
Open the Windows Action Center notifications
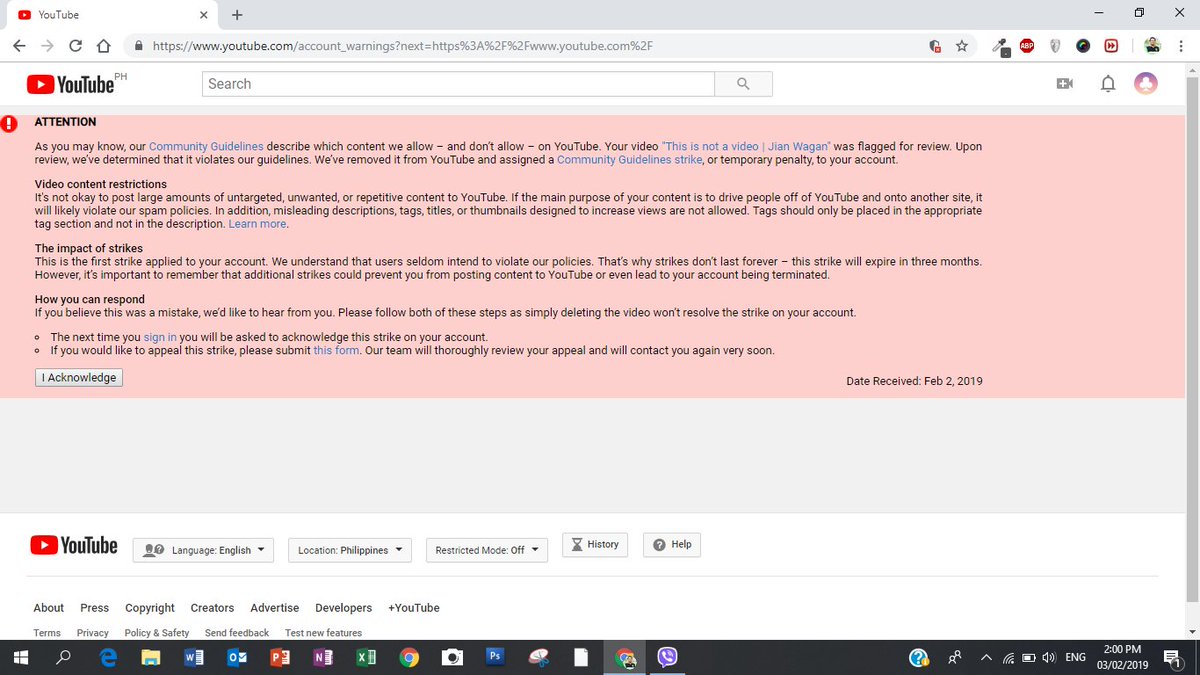coord(1171,657)
